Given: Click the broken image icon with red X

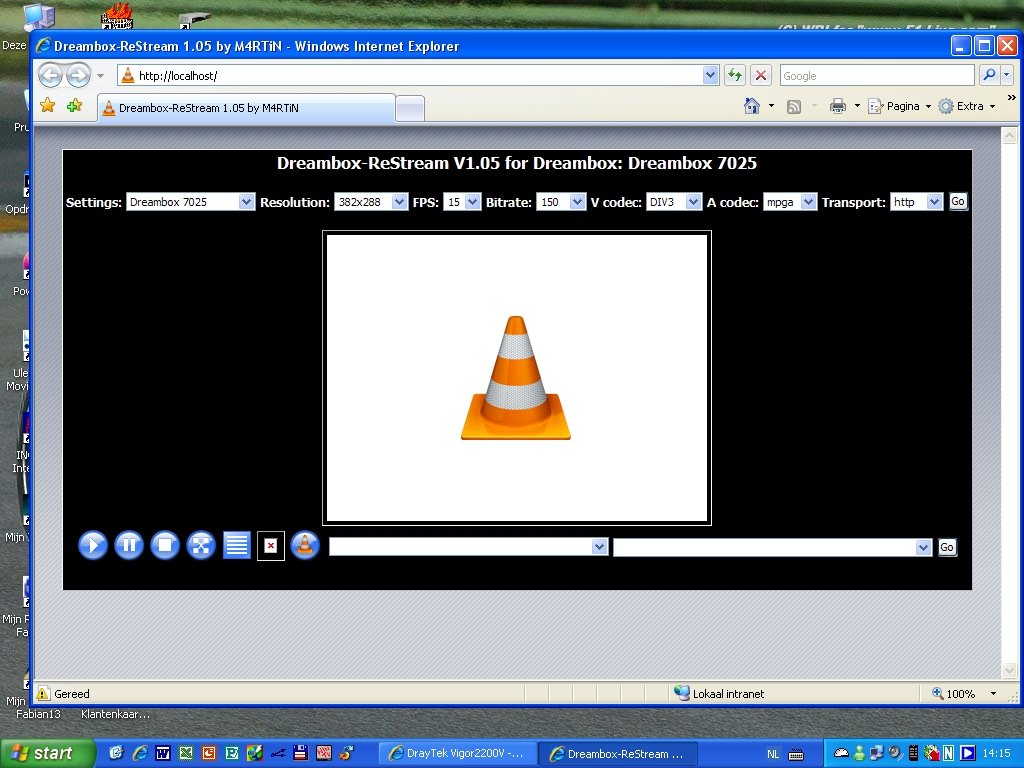Looking at the screenshot, I should [x=271, y=545].
